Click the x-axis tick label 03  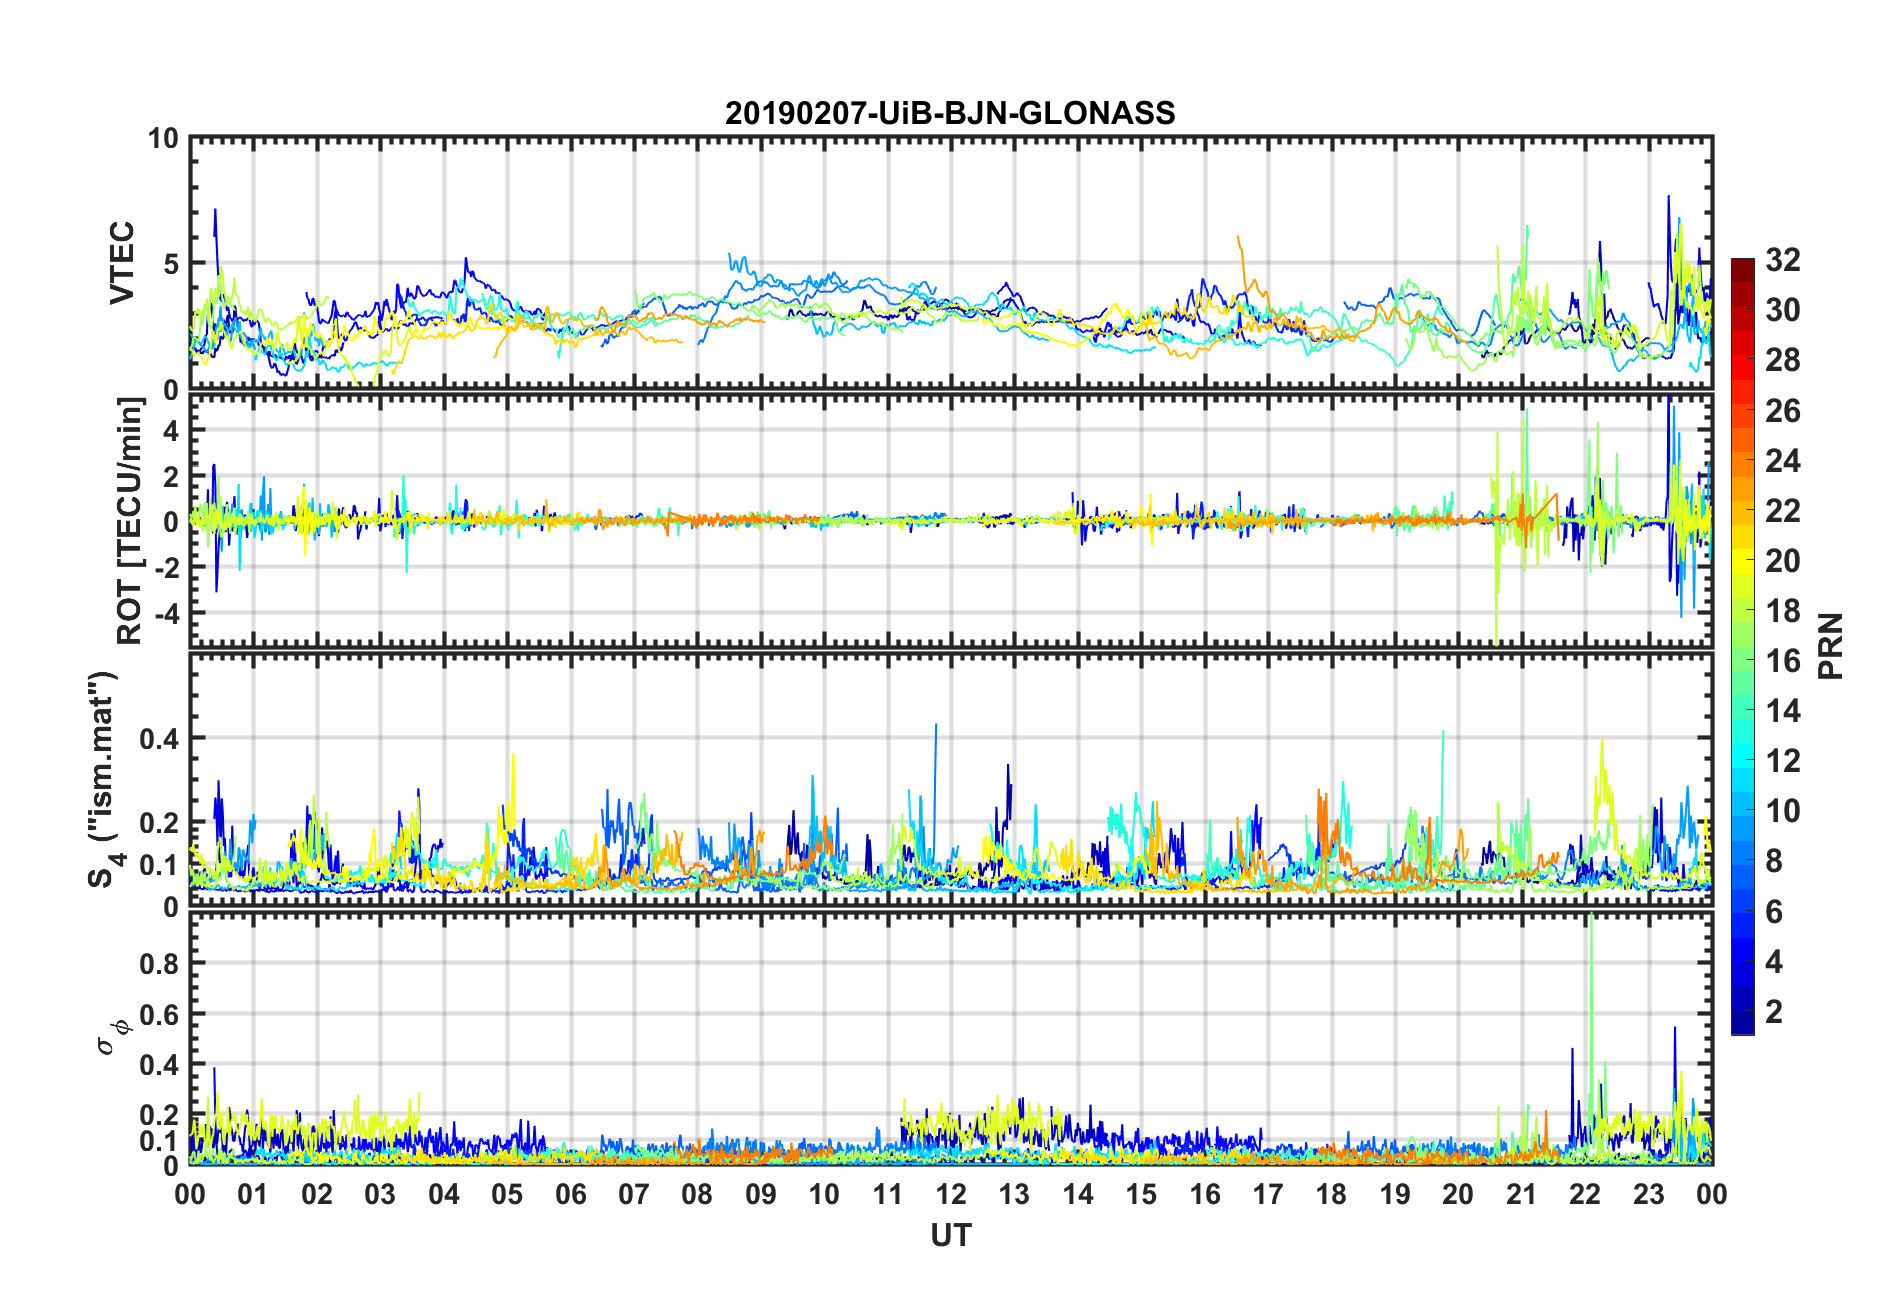click(x=380, y=1194)
